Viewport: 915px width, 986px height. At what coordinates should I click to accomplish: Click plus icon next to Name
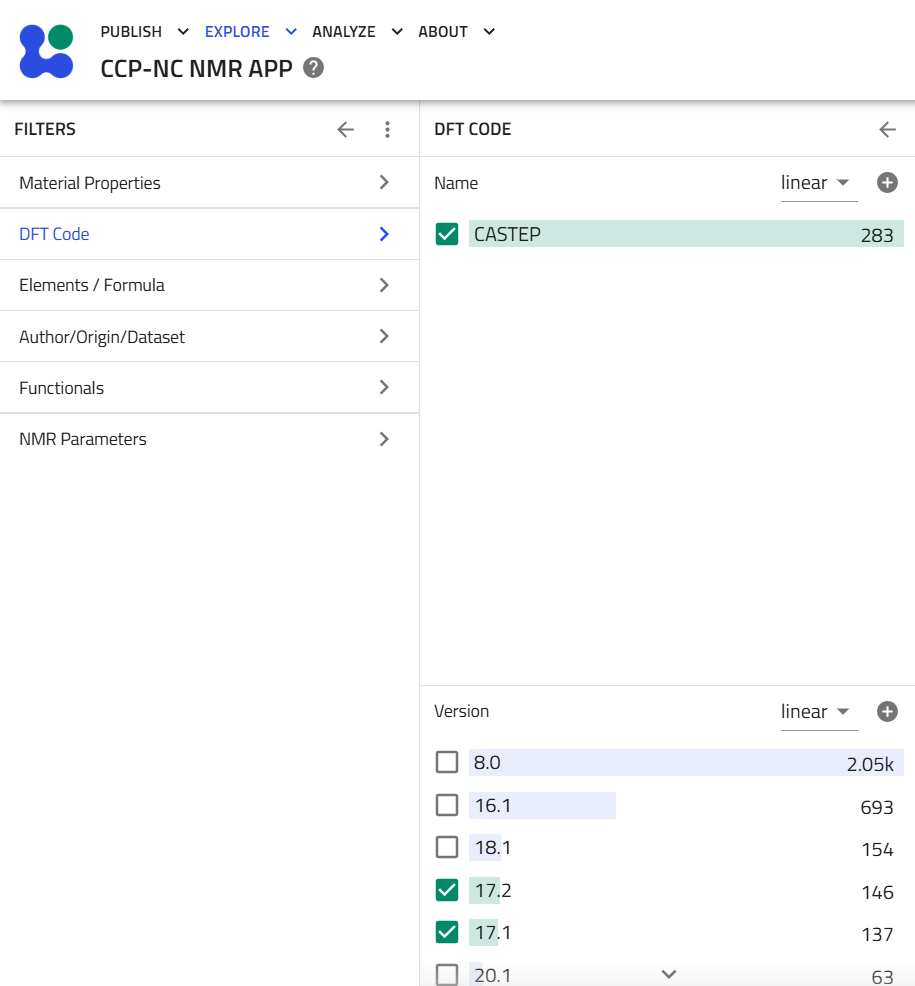point(887,183)
